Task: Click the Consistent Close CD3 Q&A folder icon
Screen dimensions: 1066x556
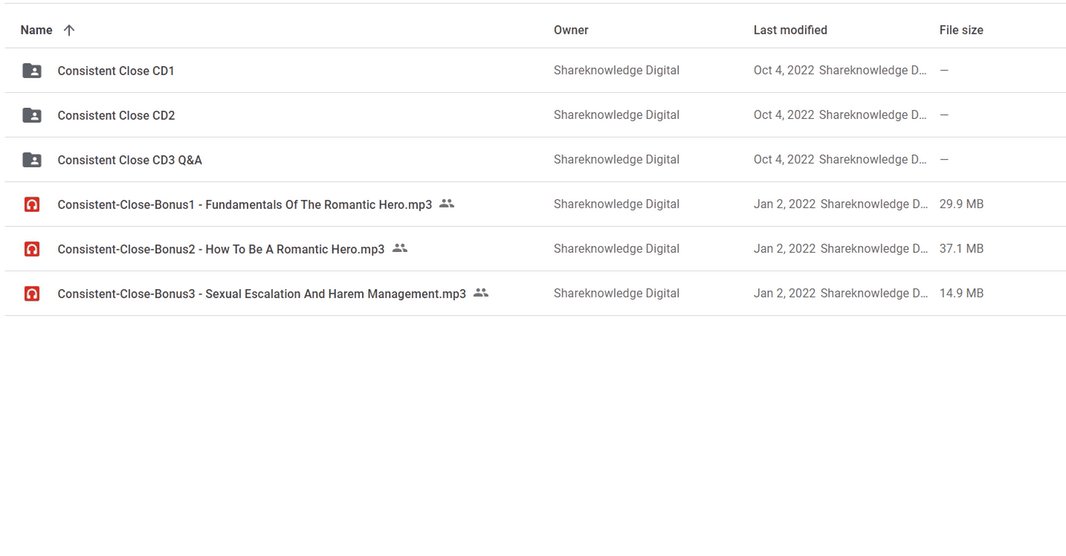Action: pos(32,160)
